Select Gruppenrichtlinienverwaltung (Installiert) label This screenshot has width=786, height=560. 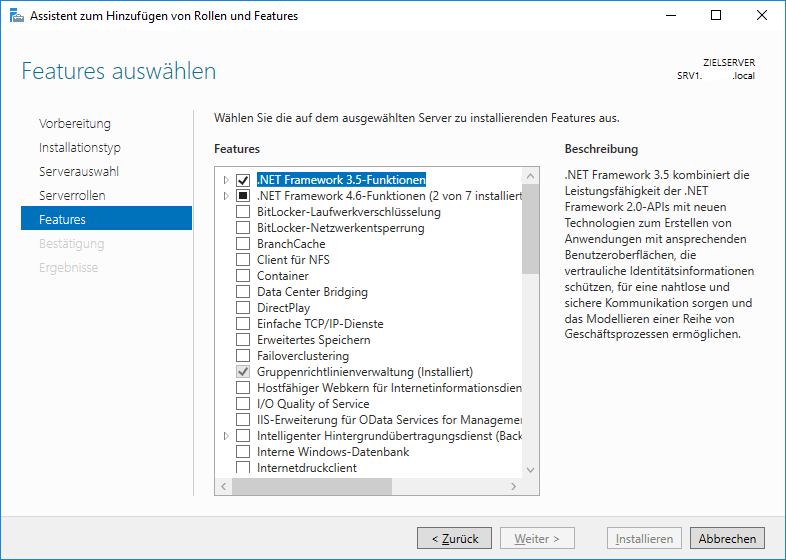pos(365,372)
